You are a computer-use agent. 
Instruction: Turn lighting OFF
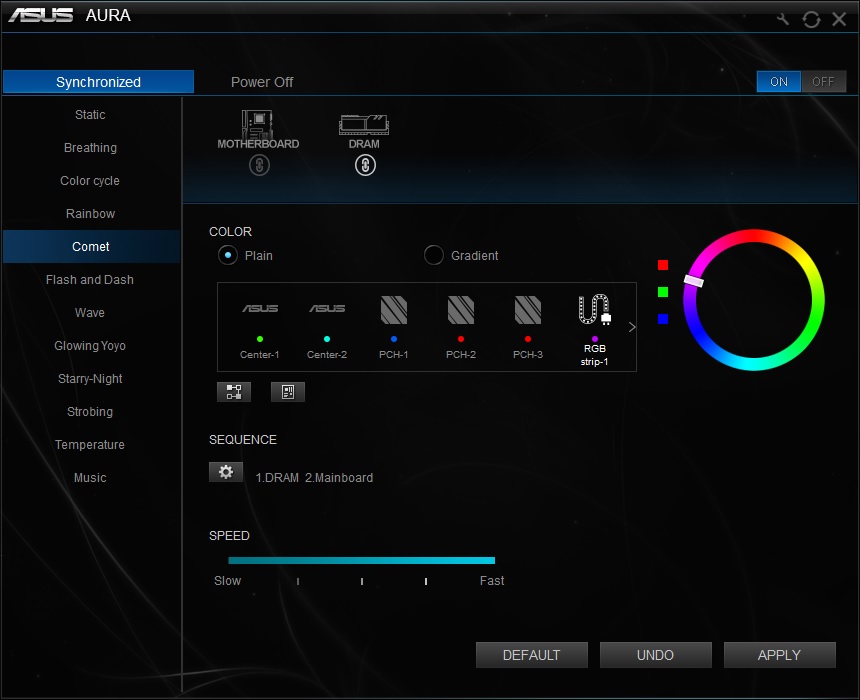click(x=823, y=82)
